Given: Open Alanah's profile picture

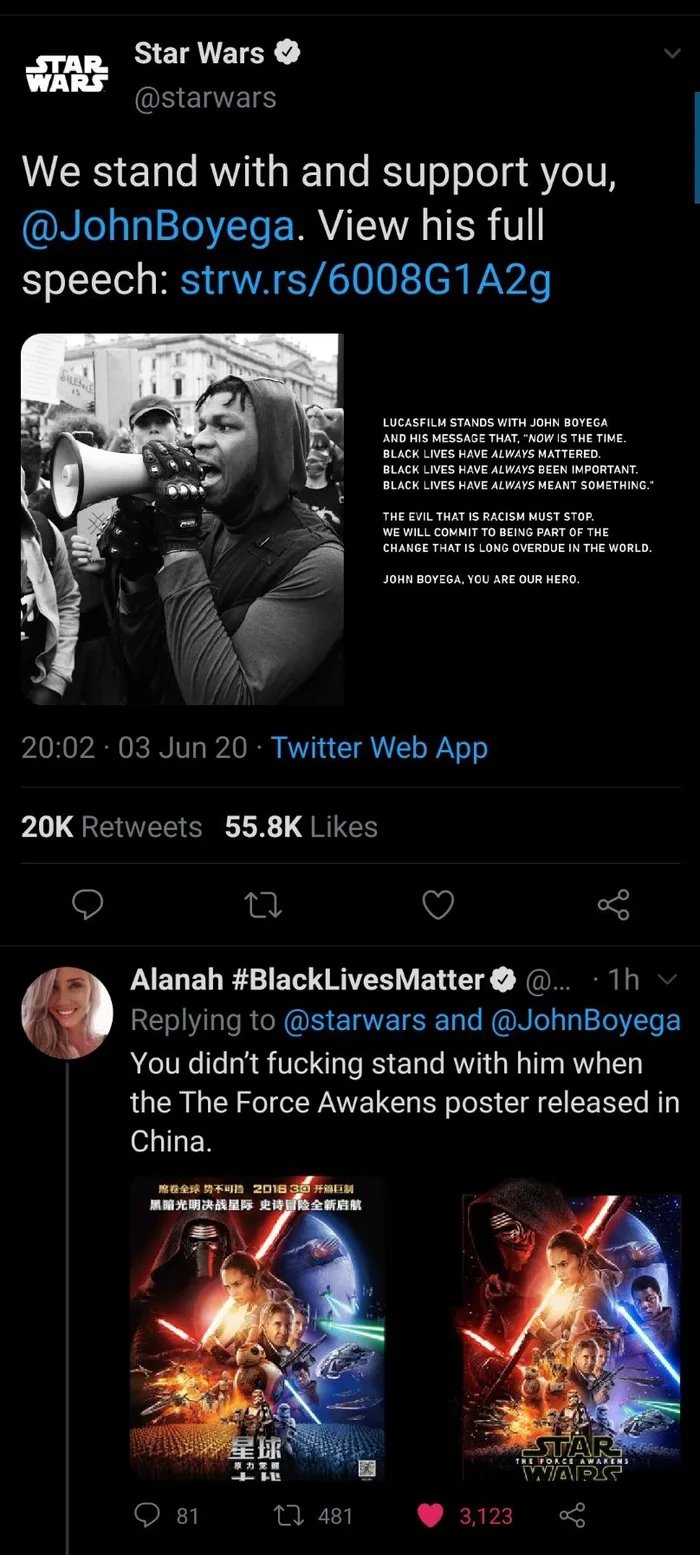Looking at the screenshot, I should coord(67,1012).
